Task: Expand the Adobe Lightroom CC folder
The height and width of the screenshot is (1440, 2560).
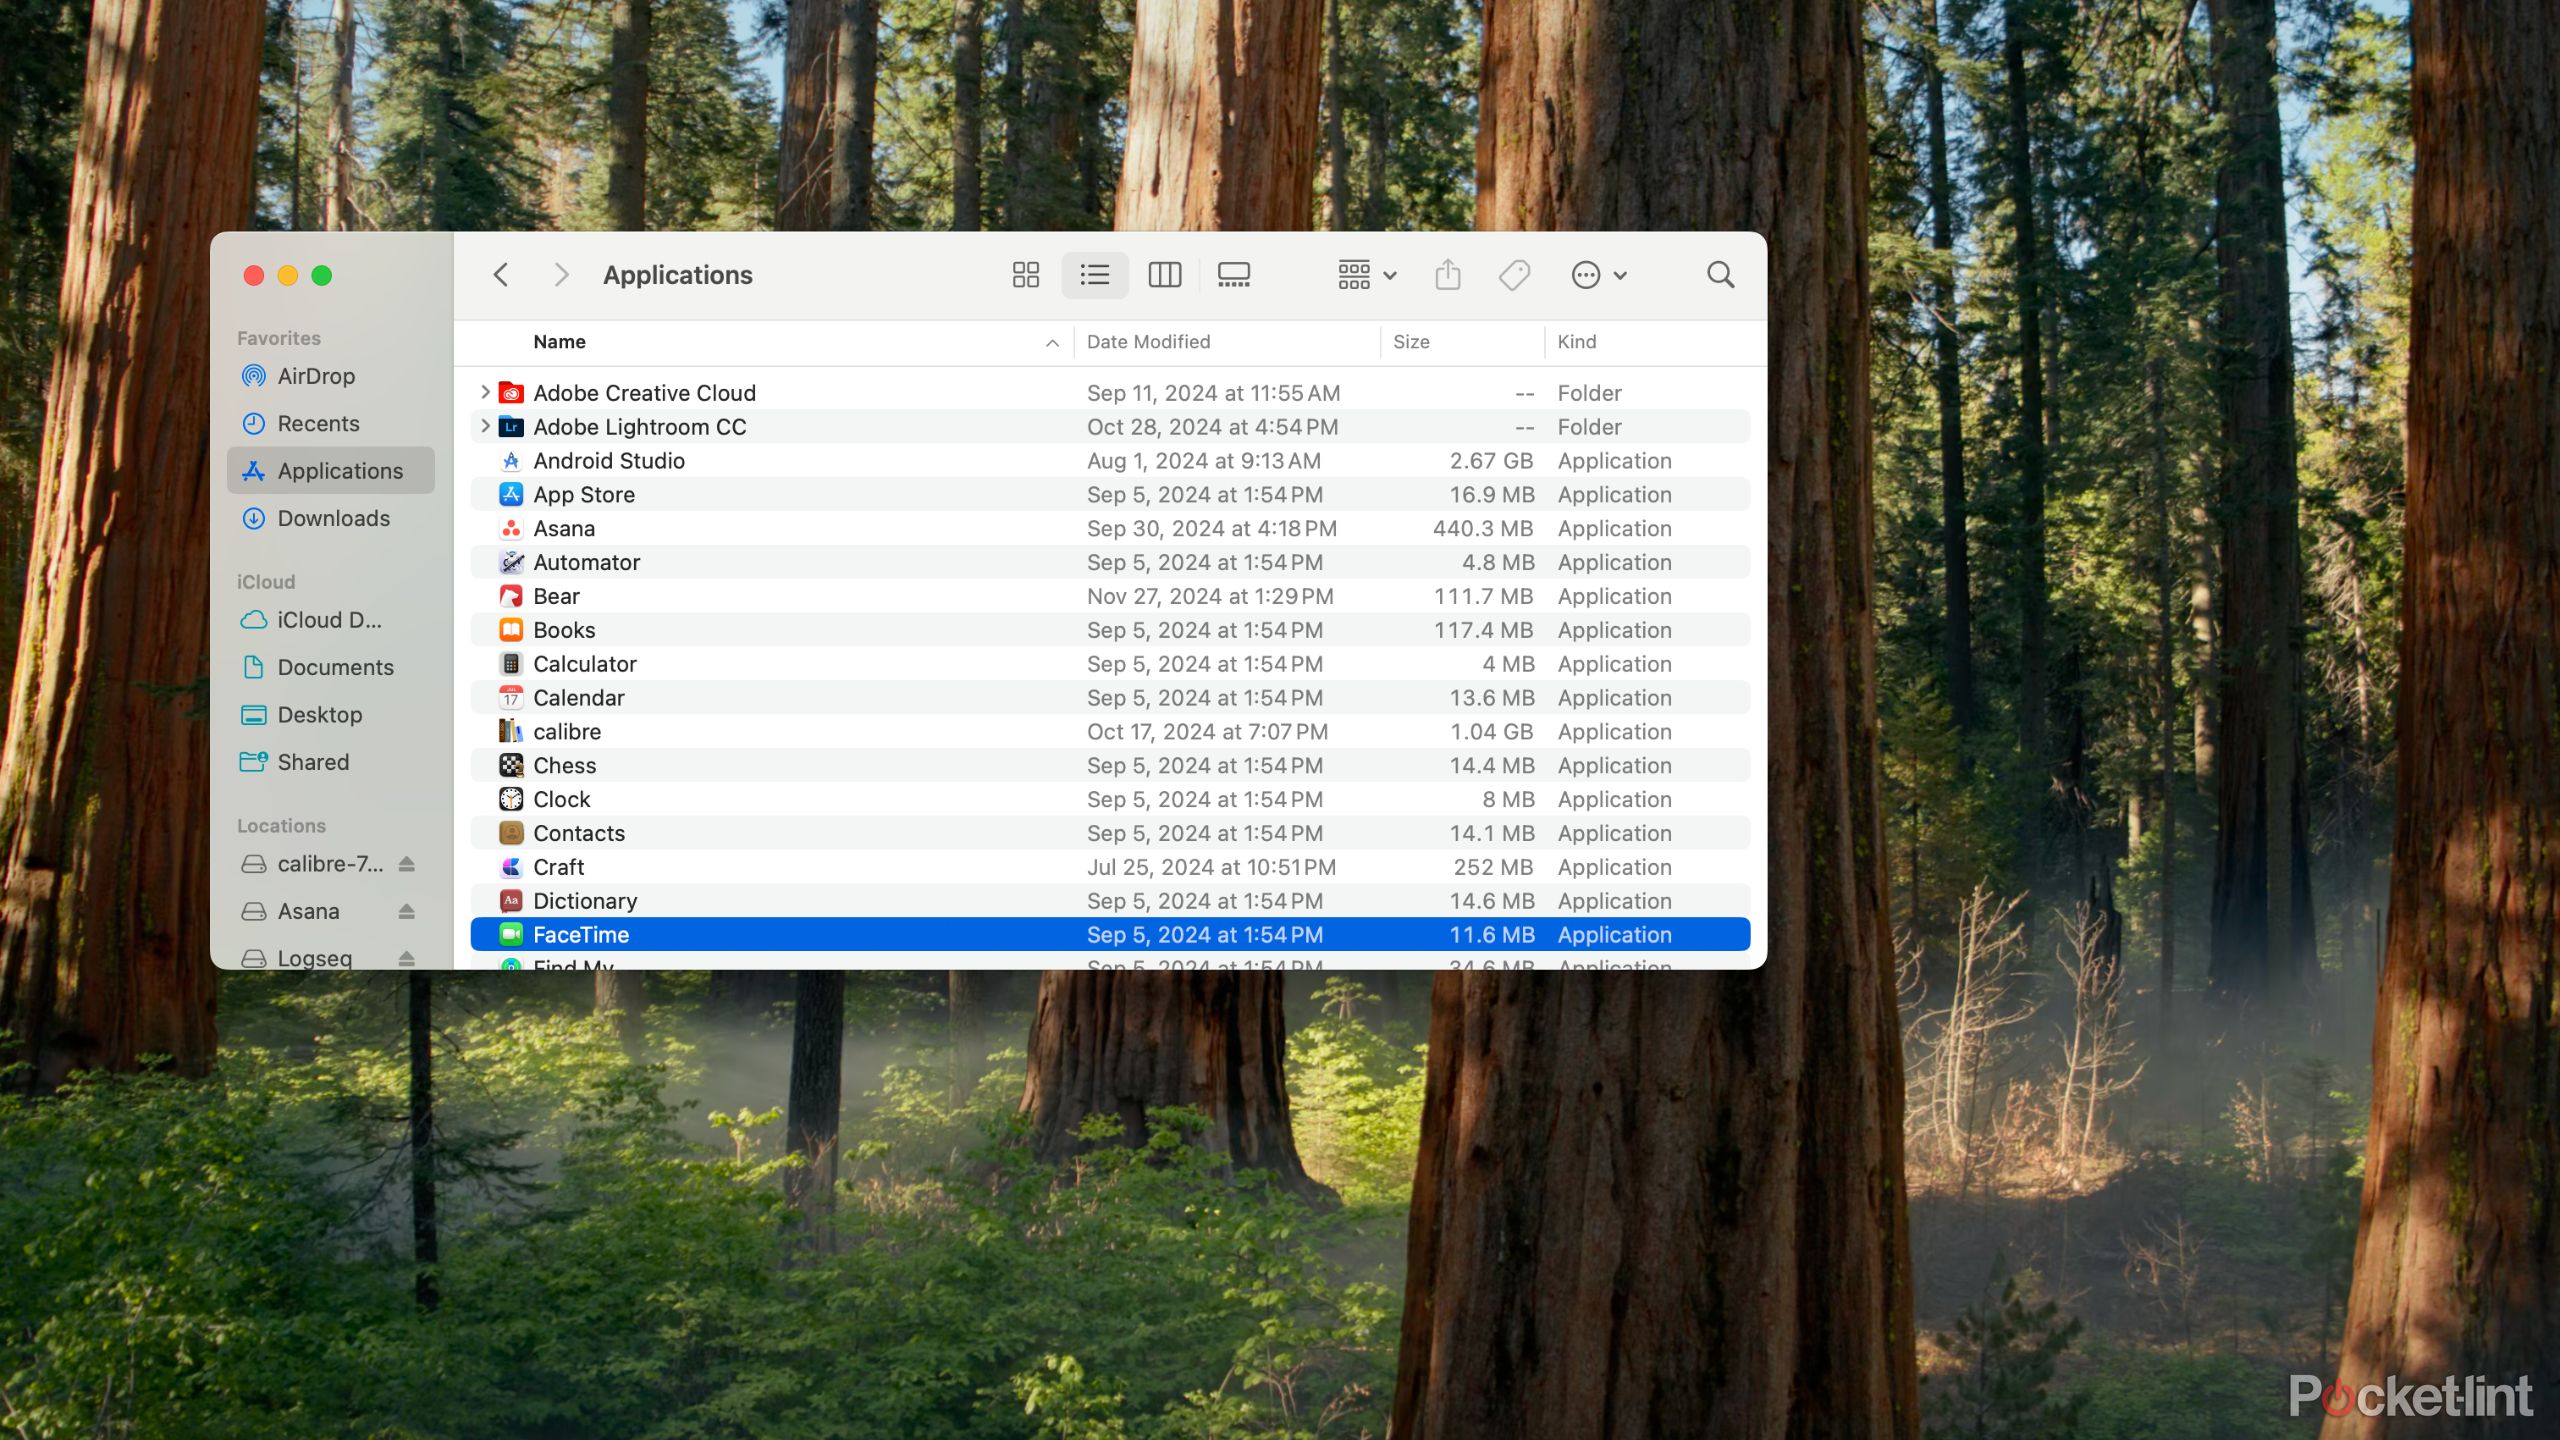Action: coord(485,425)
